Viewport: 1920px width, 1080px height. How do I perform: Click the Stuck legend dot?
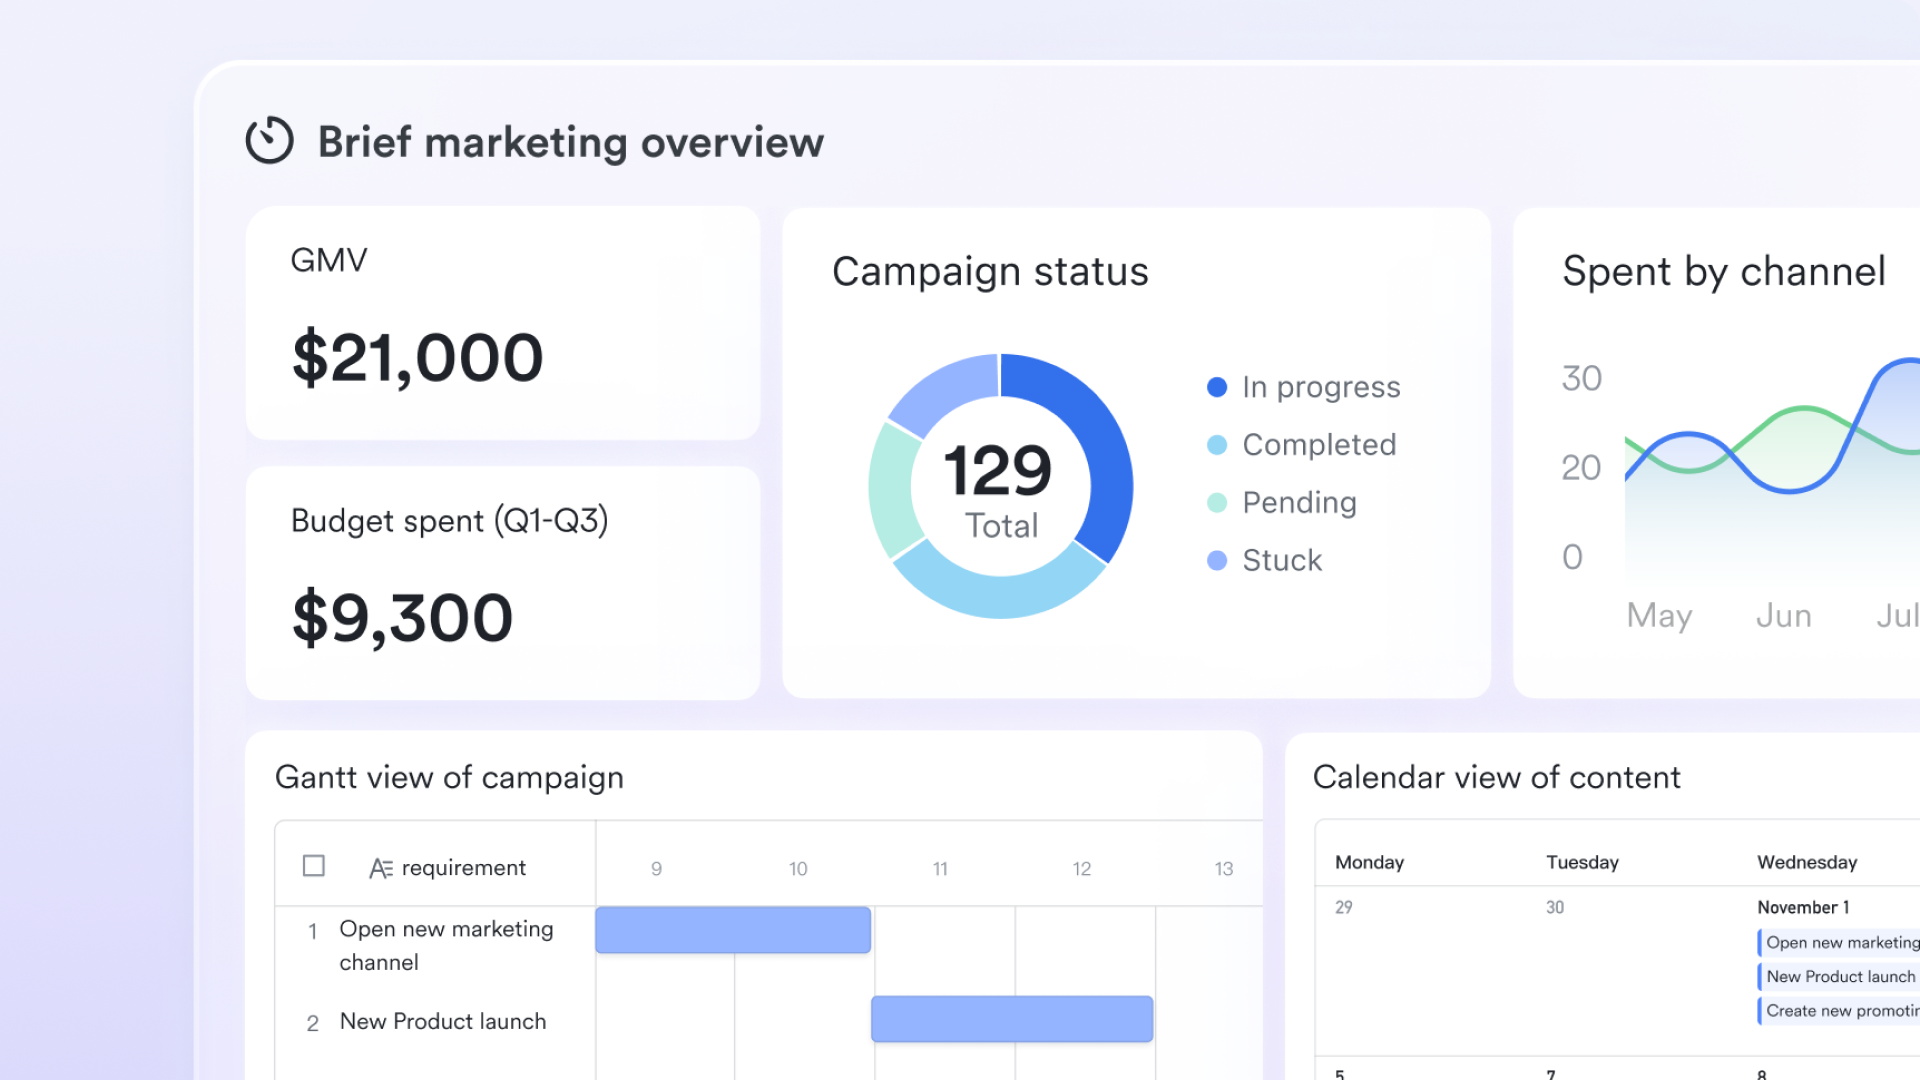(x=1217, y=560)
